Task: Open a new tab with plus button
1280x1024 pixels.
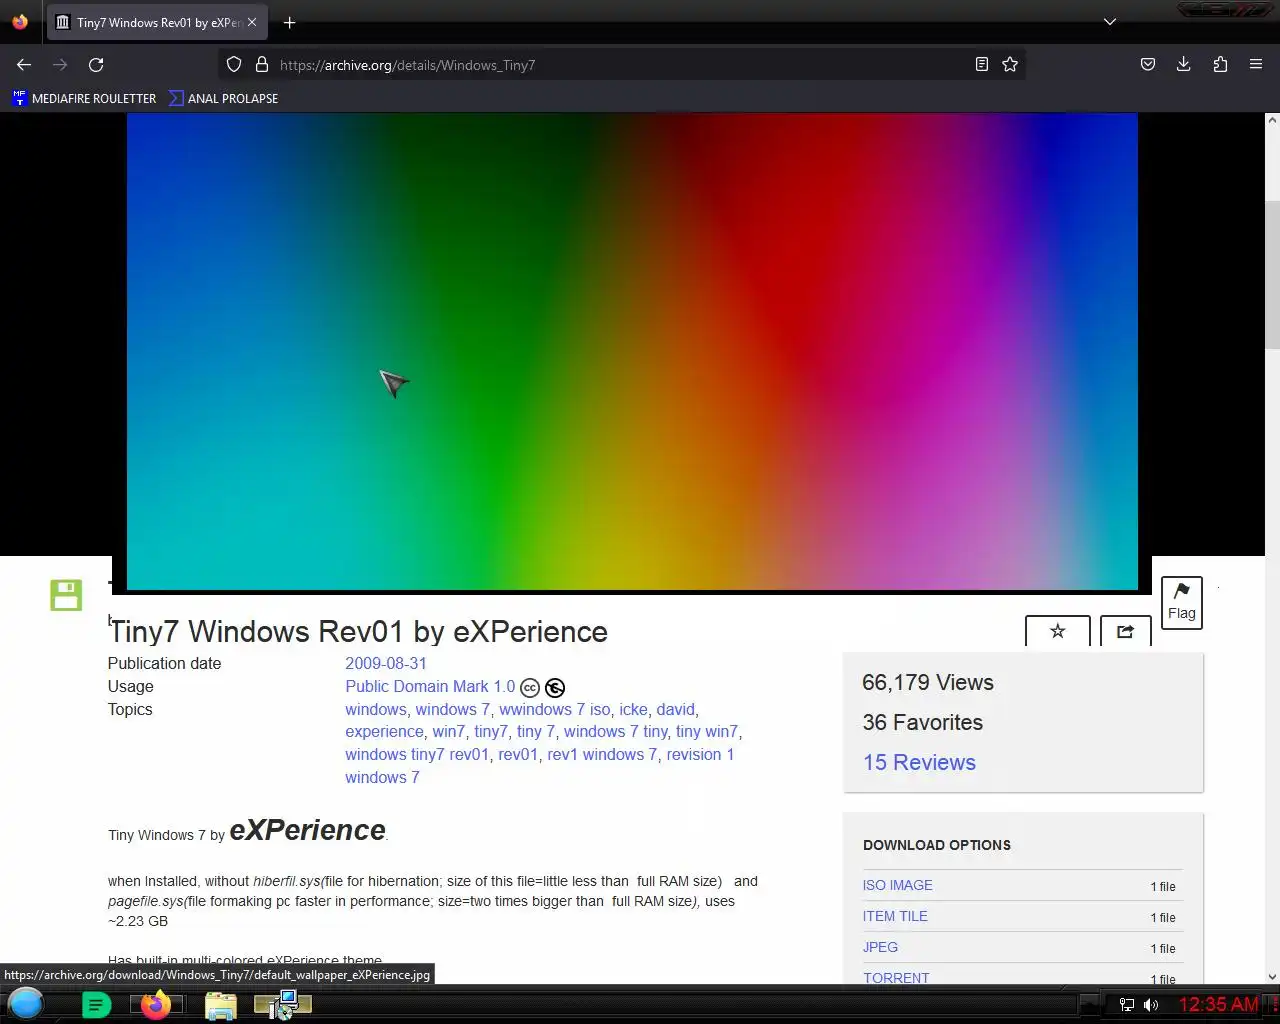Action: pyautogui.click(x=289, y=22)
